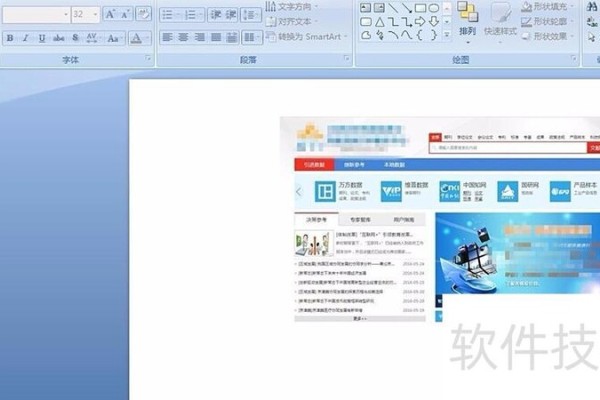Click the Decrease Font Size icon
Screen dimensions: 600x400
pyautogui.click(x=124, y=15)
